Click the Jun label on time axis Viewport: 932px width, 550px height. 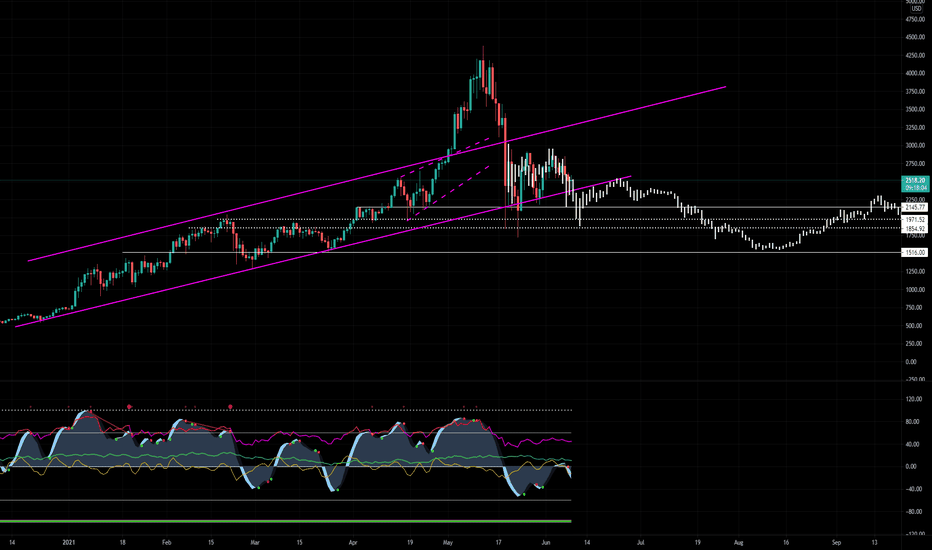(x=546, y=542)
